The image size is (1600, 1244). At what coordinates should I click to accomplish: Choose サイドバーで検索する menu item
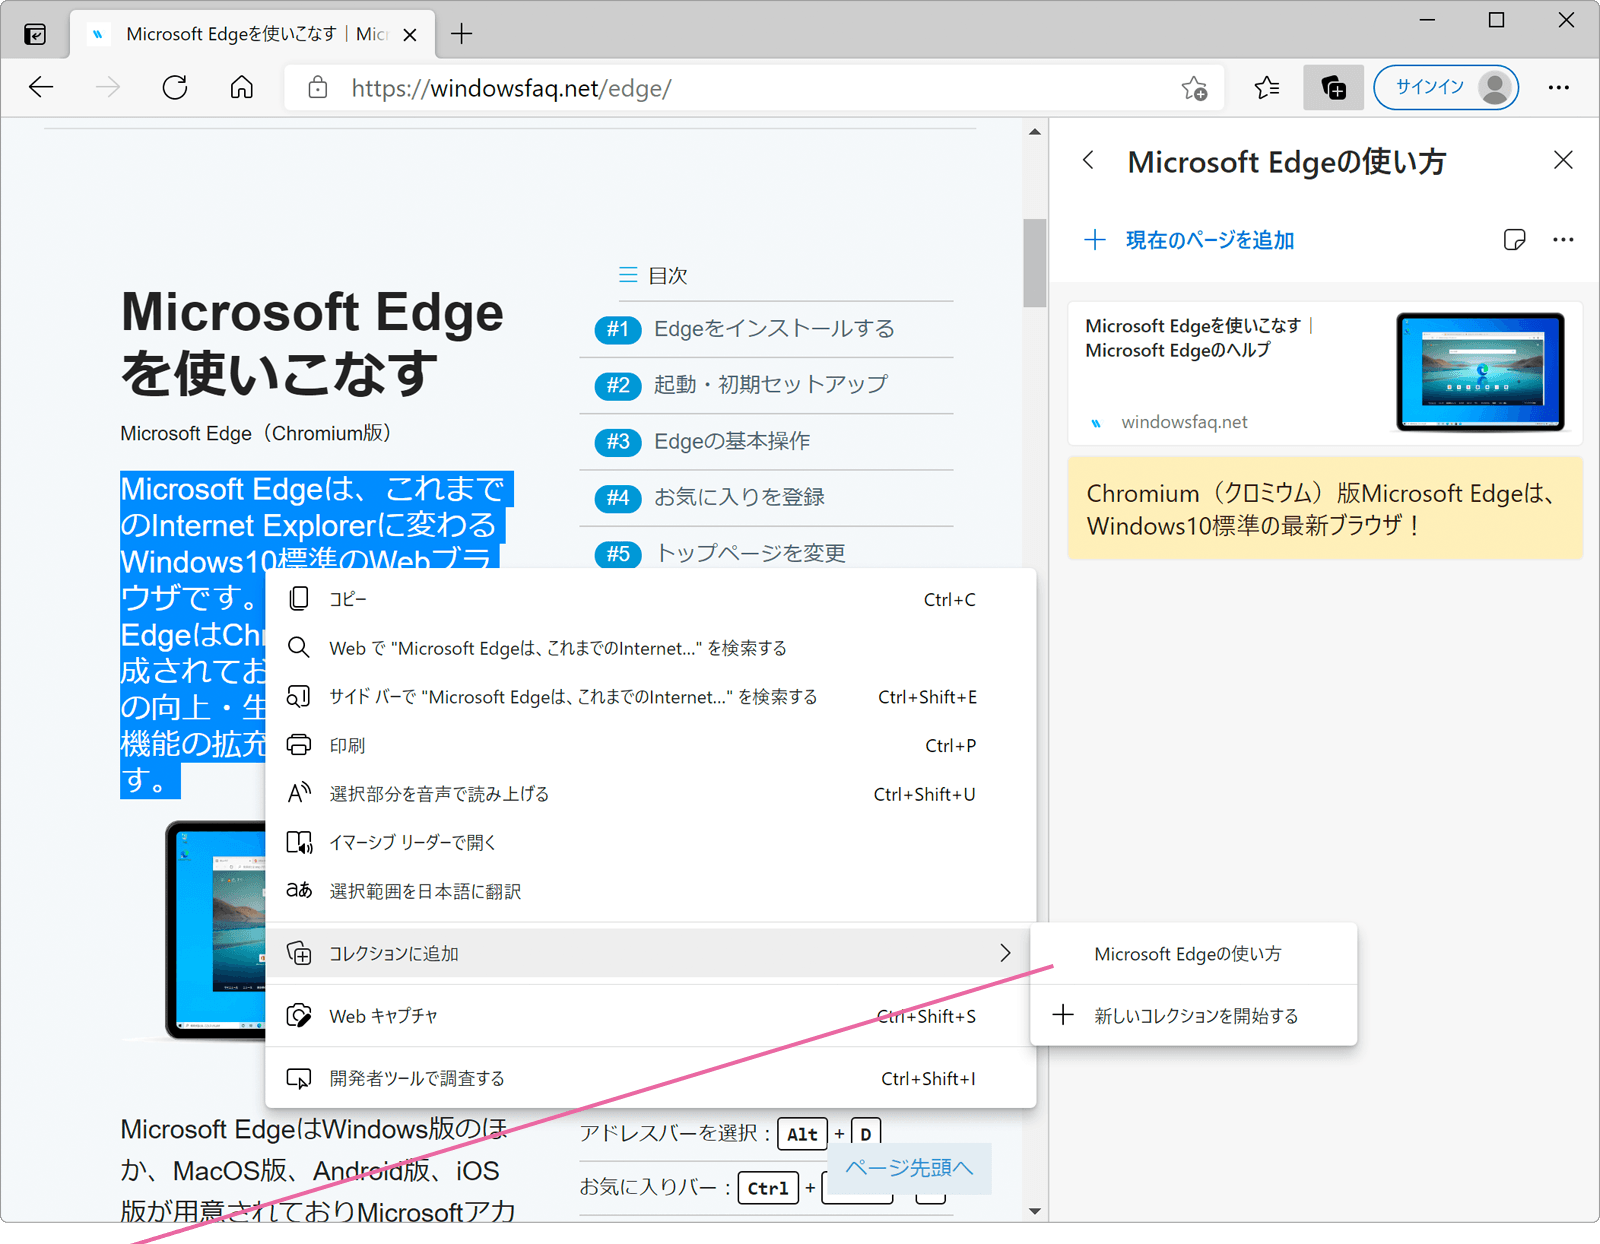click(650, 697)
